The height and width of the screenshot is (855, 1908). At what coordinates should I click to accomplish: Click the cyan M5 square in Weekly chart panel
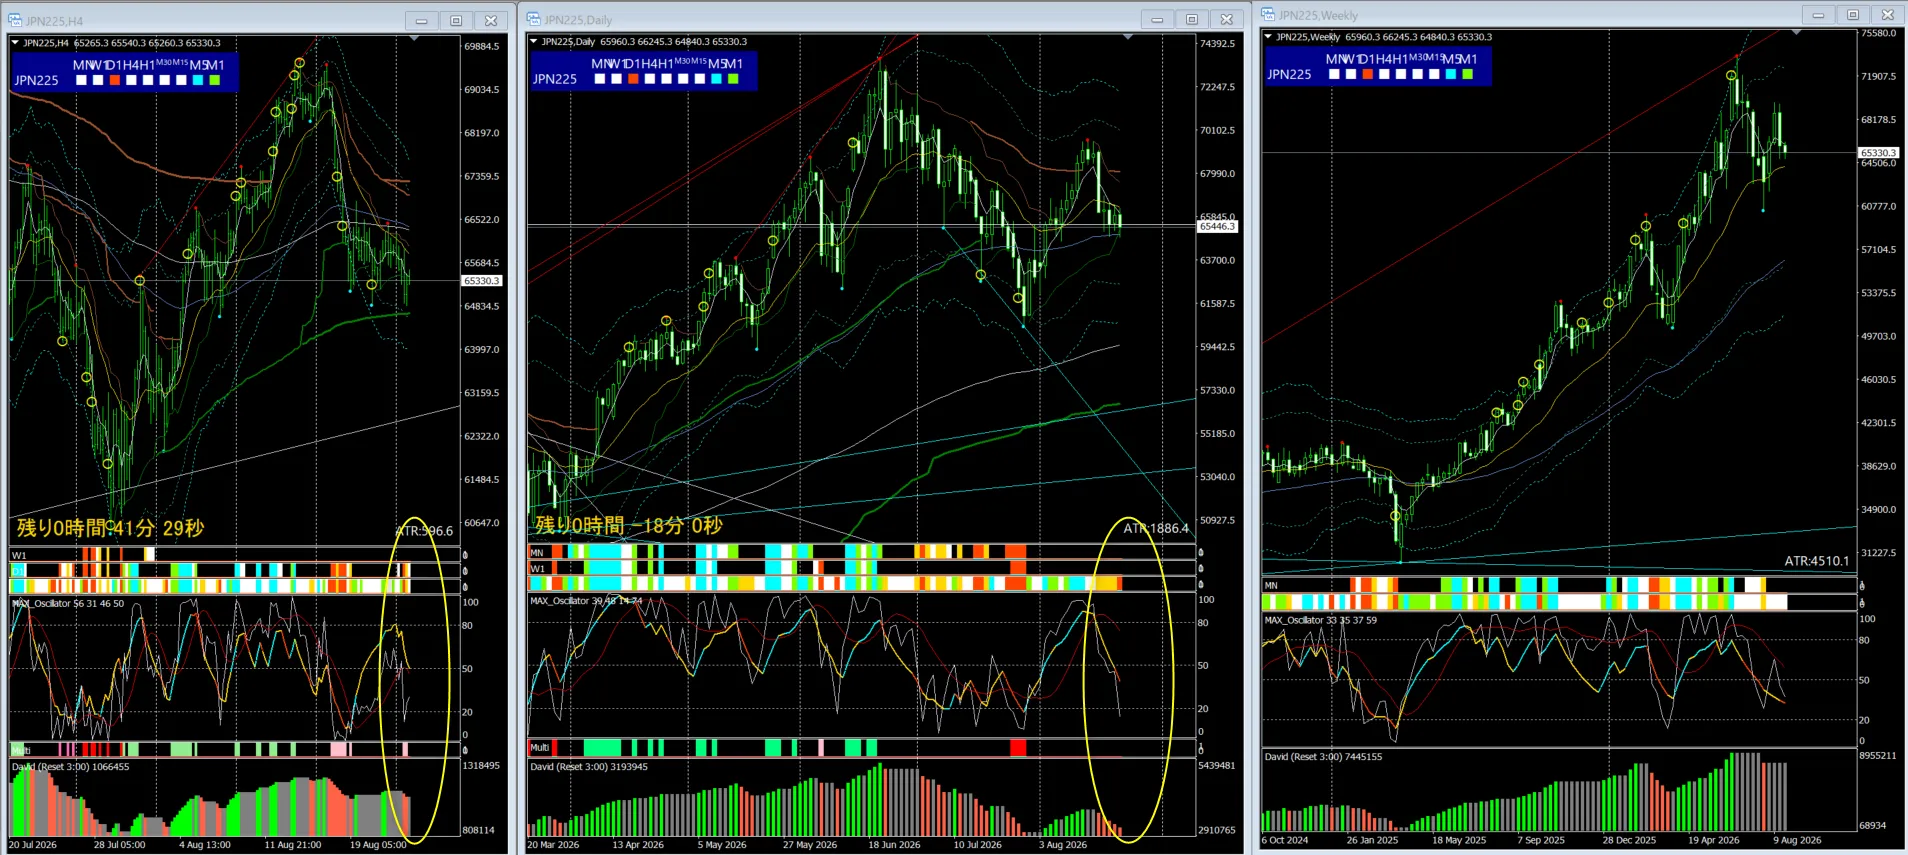coord(1451,74)
